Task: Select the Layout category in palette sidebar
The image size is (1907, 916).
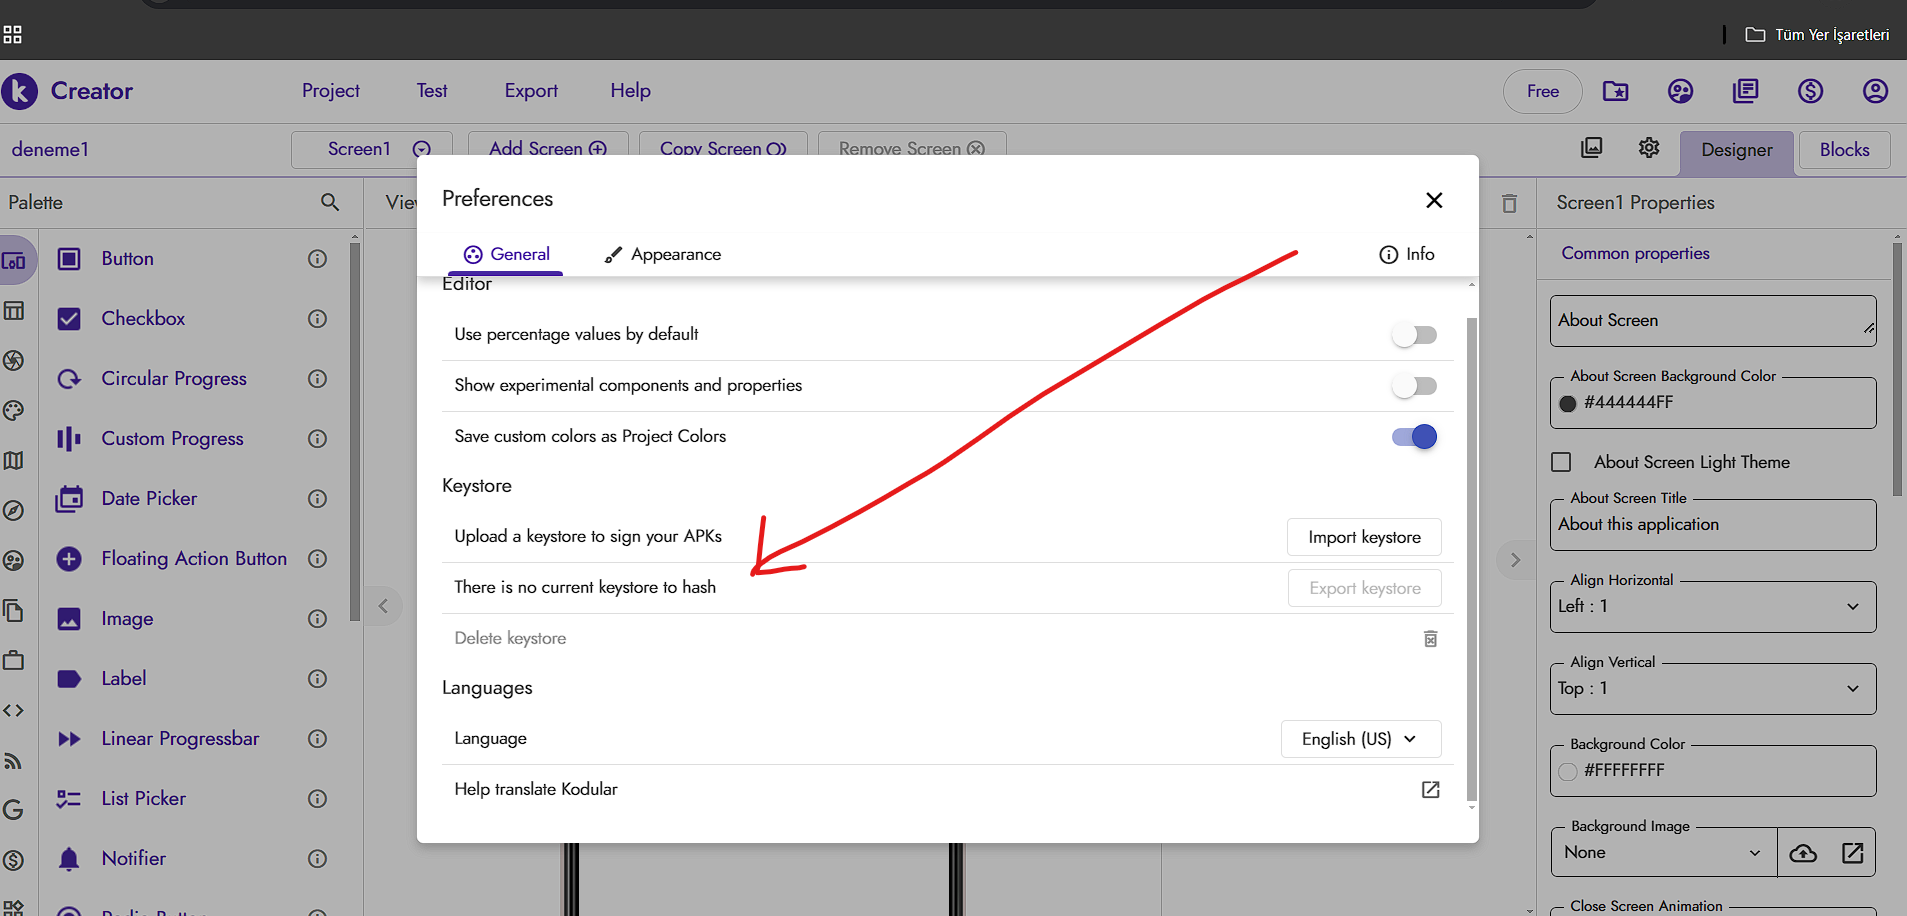Action: 14,311
